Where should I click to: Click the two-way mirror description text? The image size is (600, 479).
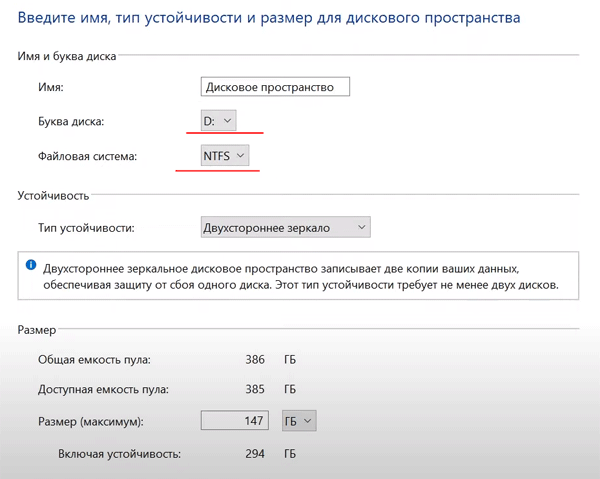301,277
